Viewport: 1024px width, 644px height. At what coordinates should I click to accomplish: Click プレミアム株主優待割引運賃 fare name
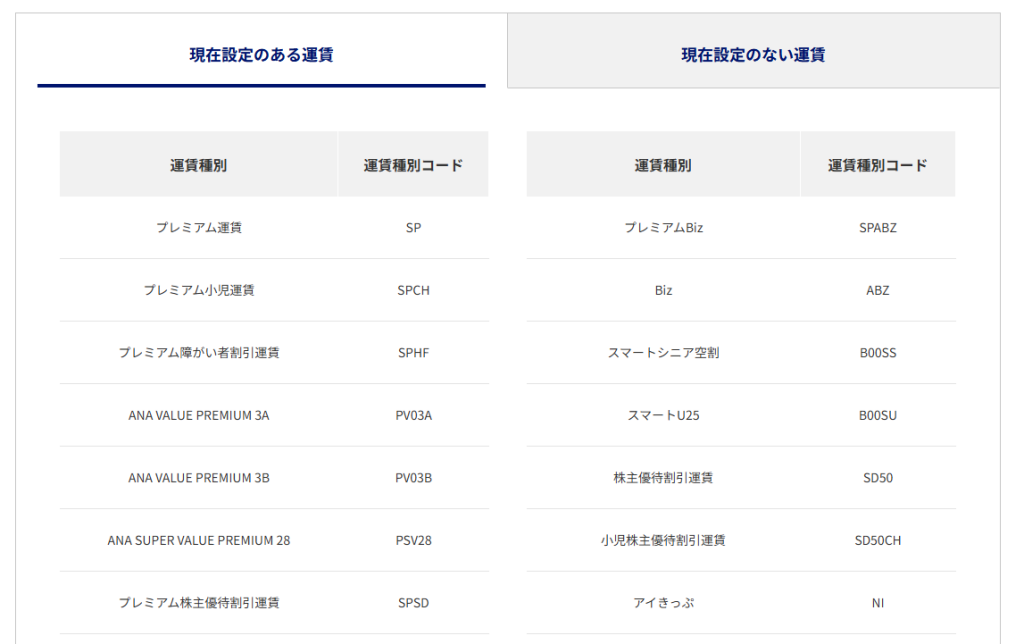pyautogui.click(x=199, y=603)
